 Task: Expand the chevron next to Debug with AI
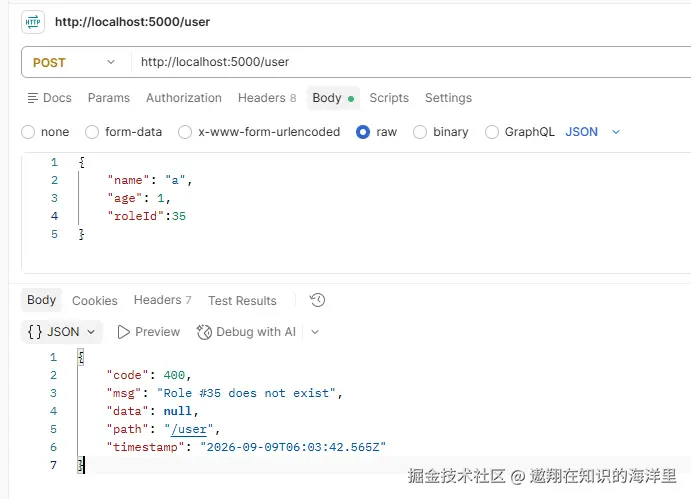(315, 332)
